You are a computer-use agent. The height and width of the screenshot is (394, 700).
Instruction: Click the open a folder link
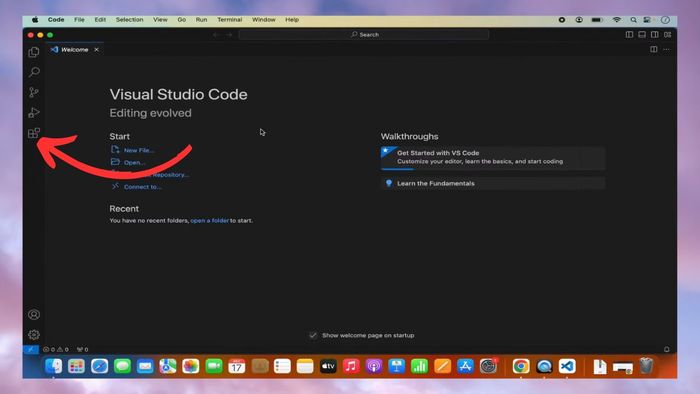tap(209, 220)
